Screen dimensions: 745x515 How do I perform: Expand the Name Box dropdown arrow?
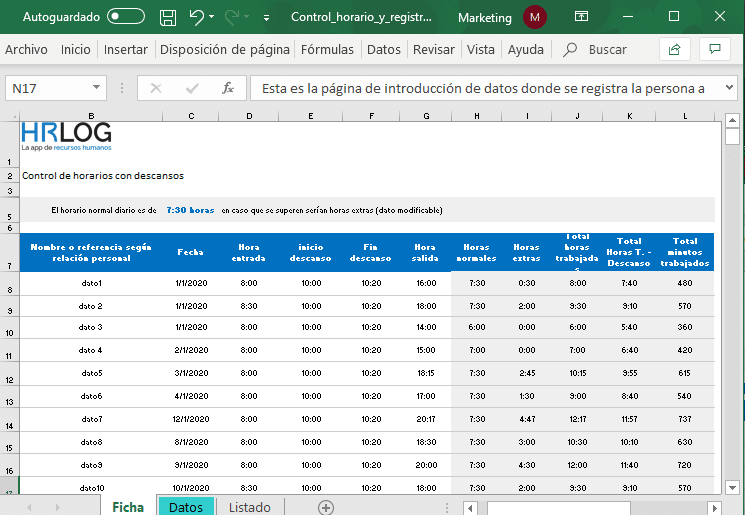[97, 88]
